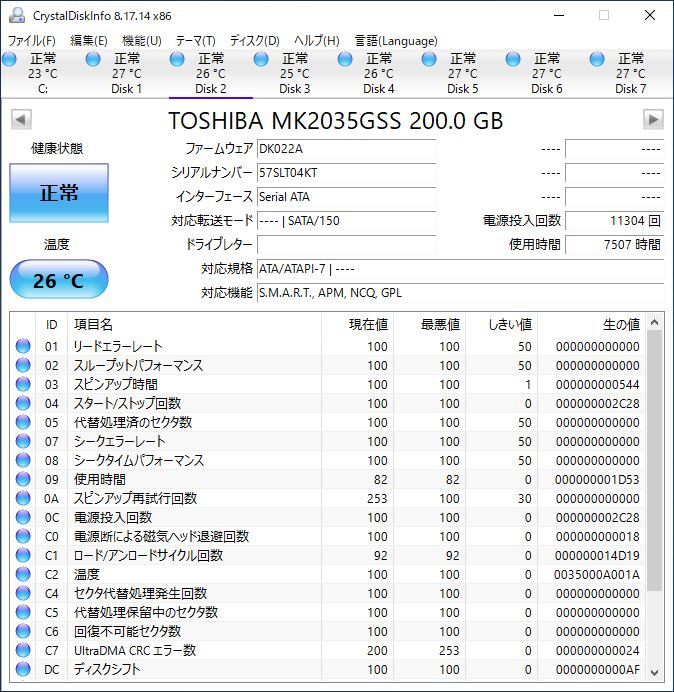Click the power-on count value 11304 回

click(614, 221)
